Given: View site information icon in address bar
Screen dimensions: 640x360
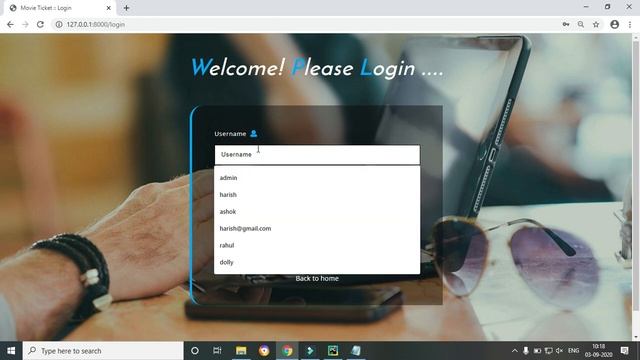Looking at the screenshot, I should (x=59, y=24).
